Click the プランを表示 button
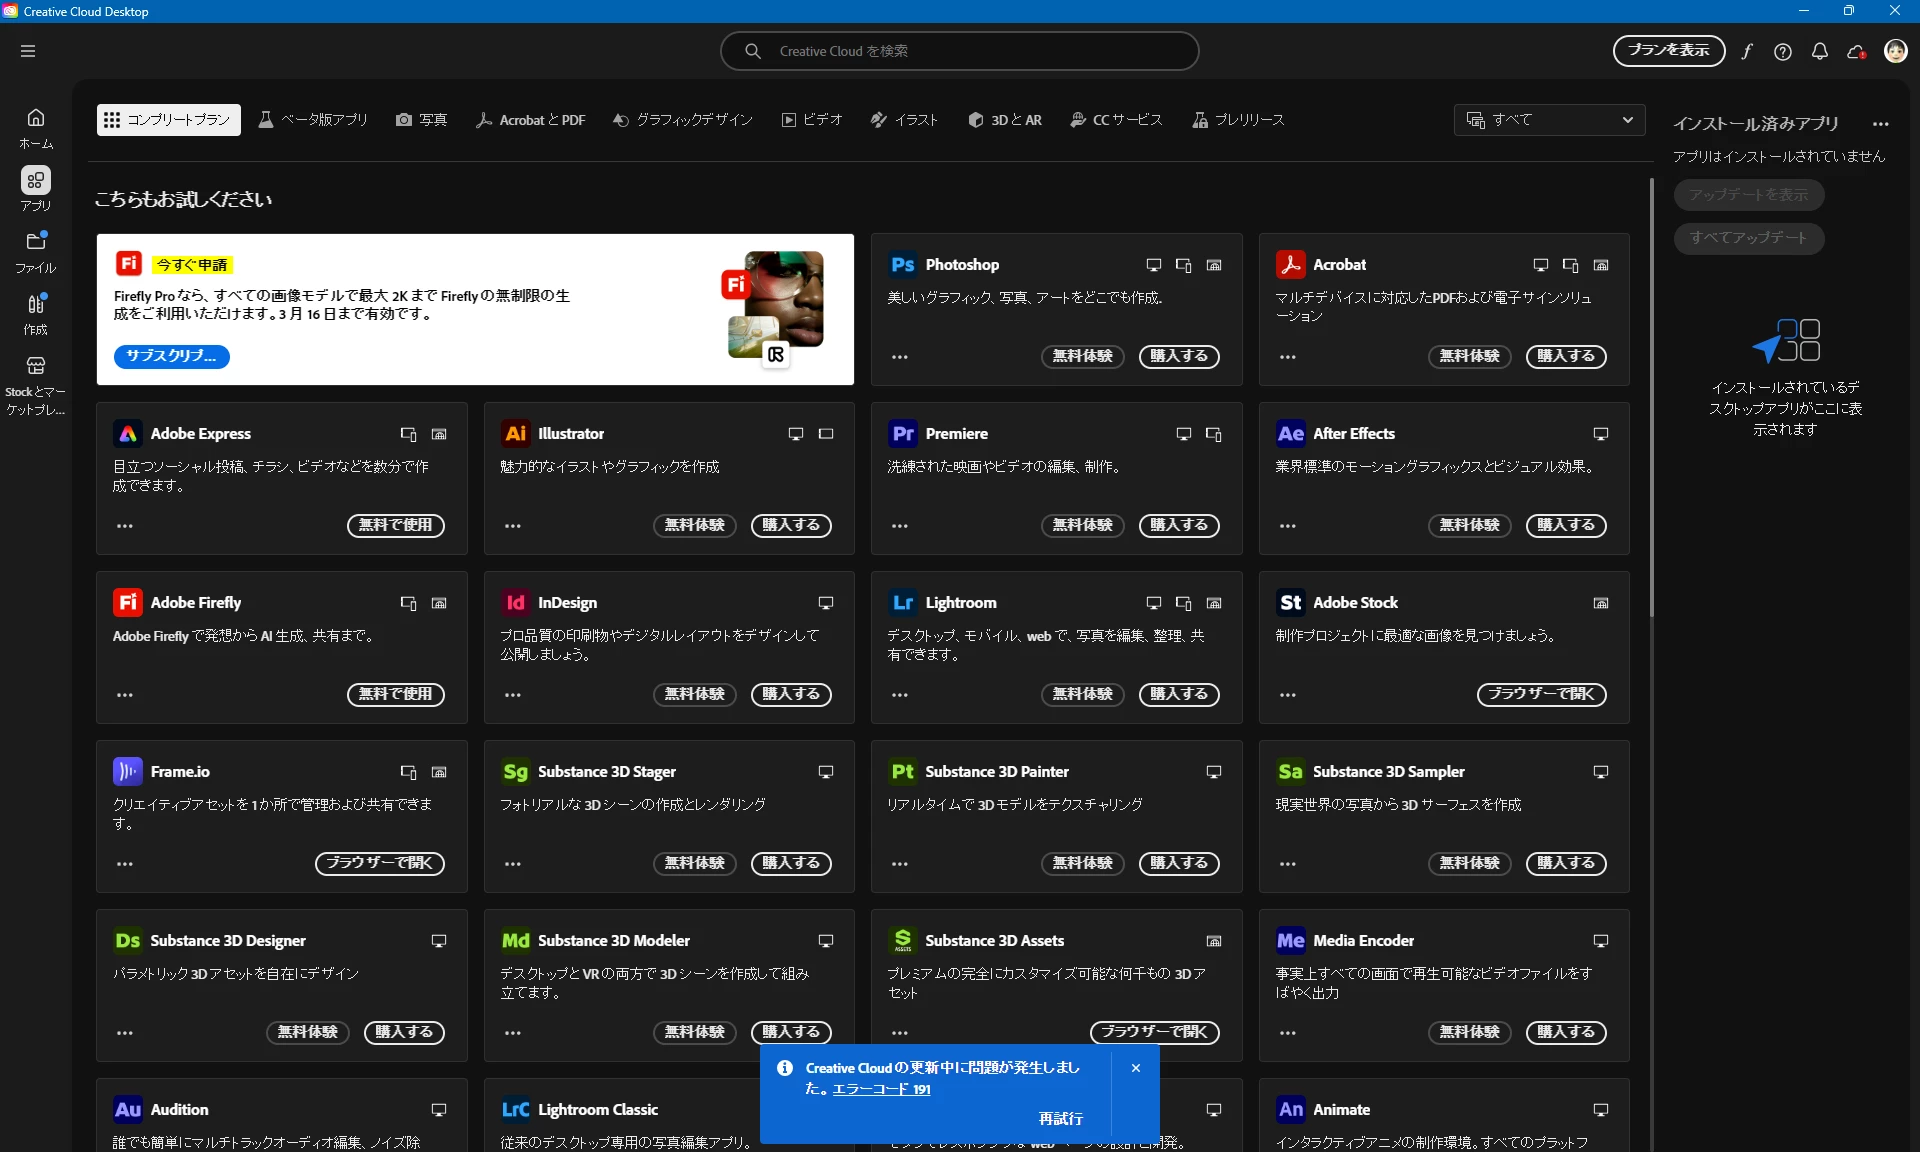This screenshot has height=1152, width=1920. coord(1668,51)
